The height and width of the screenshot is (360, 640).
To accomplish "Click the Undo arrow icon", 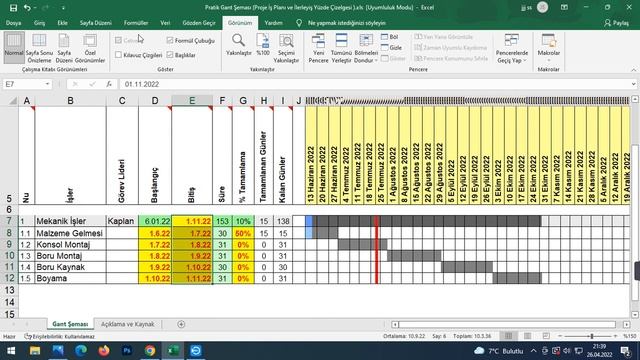I will (x=27, y=8).
